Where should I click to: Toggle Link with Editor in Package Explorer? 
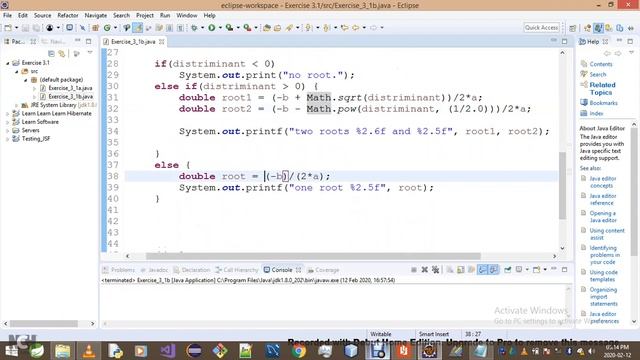62,53
